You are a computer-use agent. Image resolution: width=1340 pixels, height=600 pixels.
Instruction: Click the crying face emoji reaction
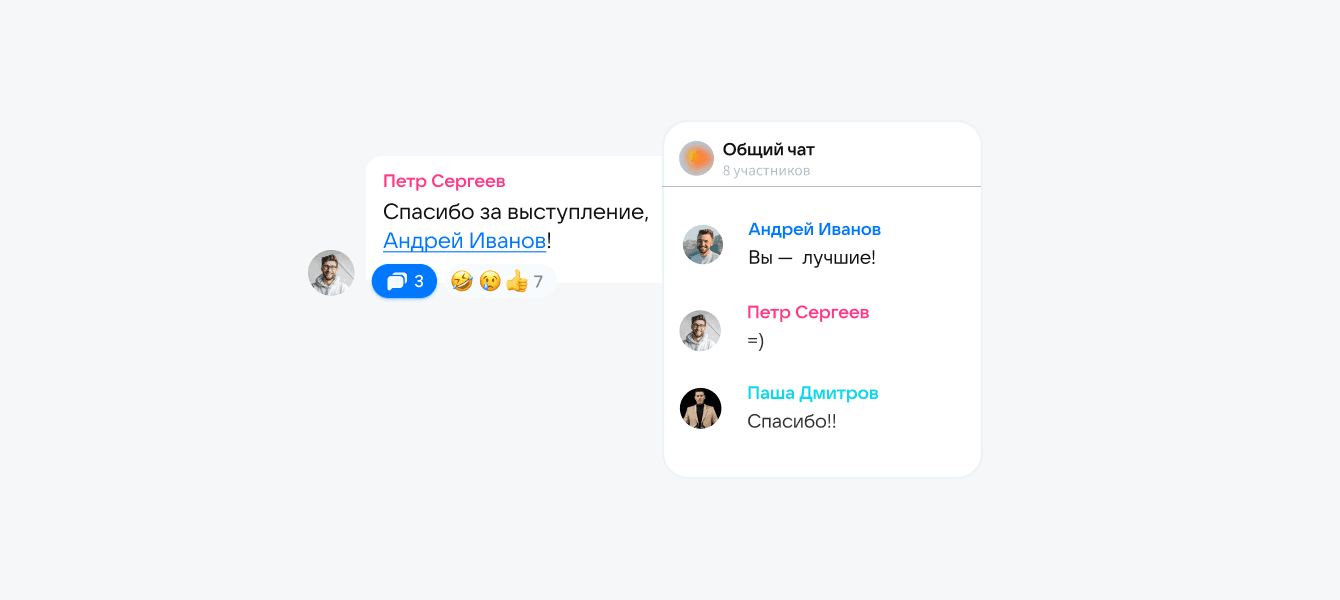pyautogui.click(x=489, y=281)
